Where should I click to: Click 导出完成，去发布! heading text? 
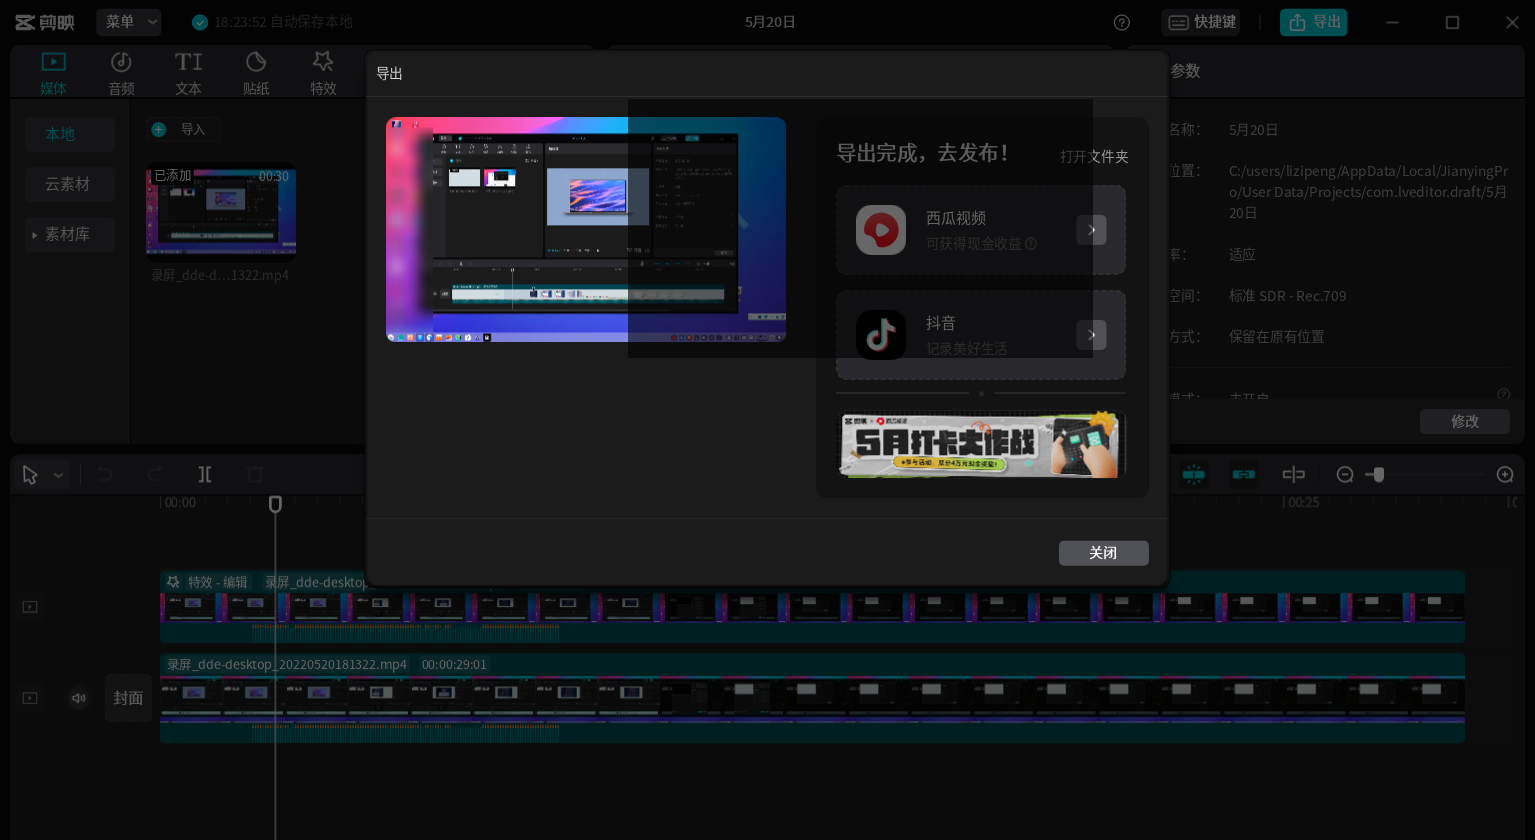923,153
